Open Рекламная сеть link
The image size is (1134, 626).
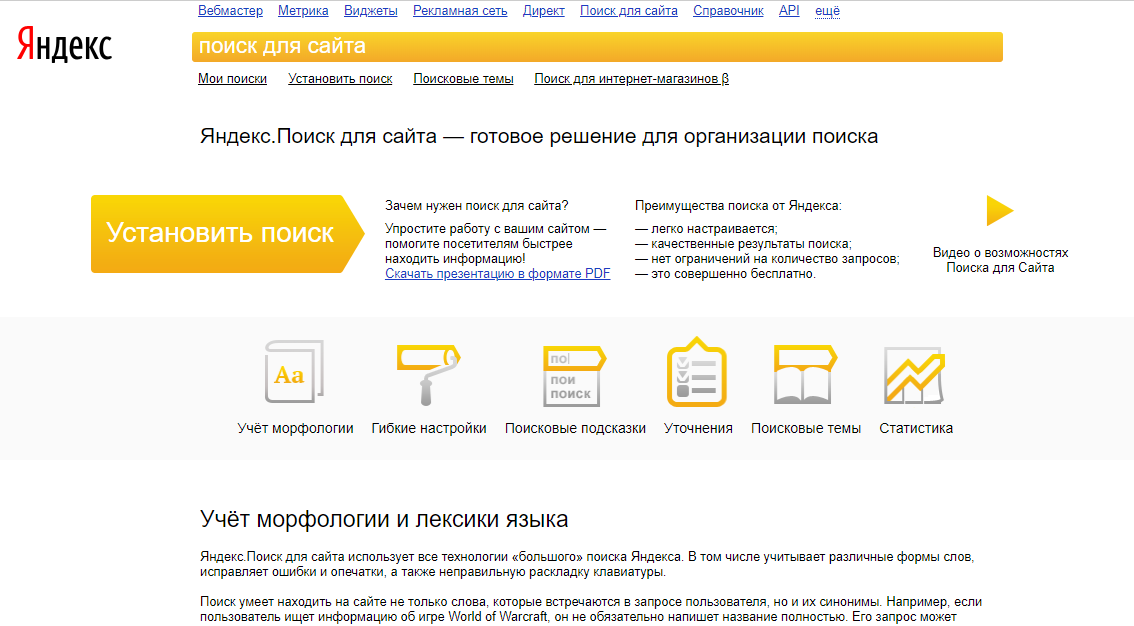pyautogui.click(x=460, y=11)
